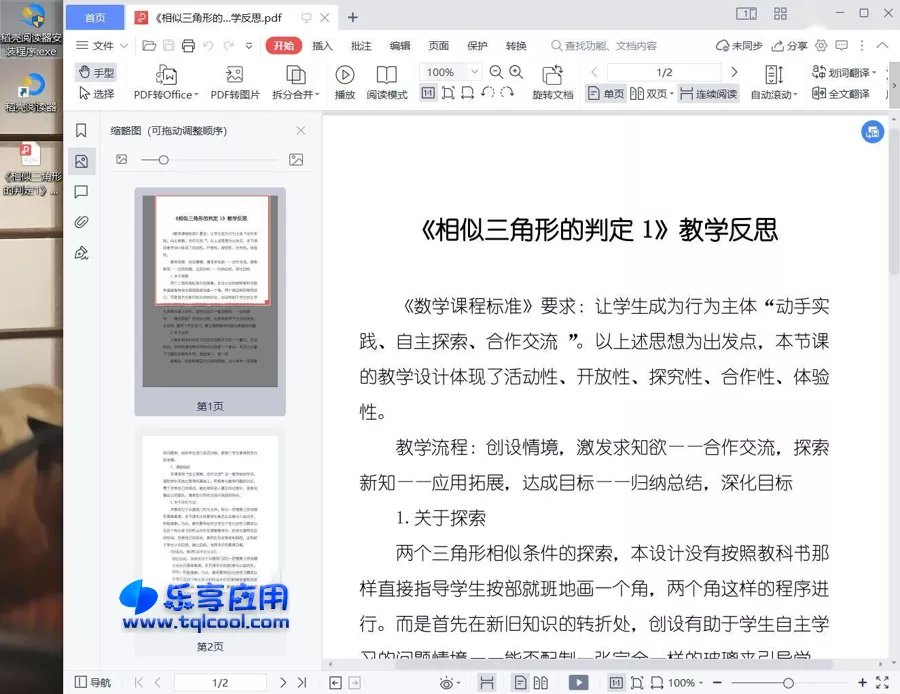Activate the Select tool (选择)
The width and height of the screenshot is (900, 694).
point(97,94)
